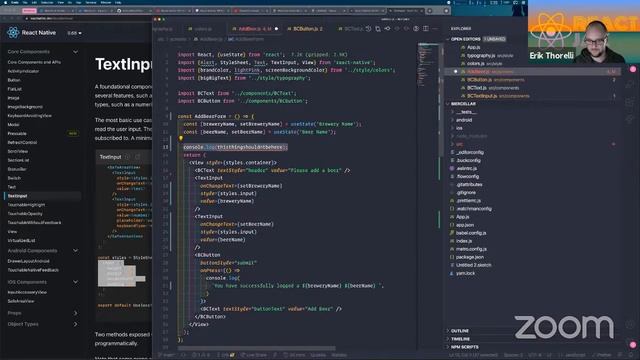The image size is (640, 360).
Task: Click the info icon beside TextInput example title
Action: [x=127, y=157]
